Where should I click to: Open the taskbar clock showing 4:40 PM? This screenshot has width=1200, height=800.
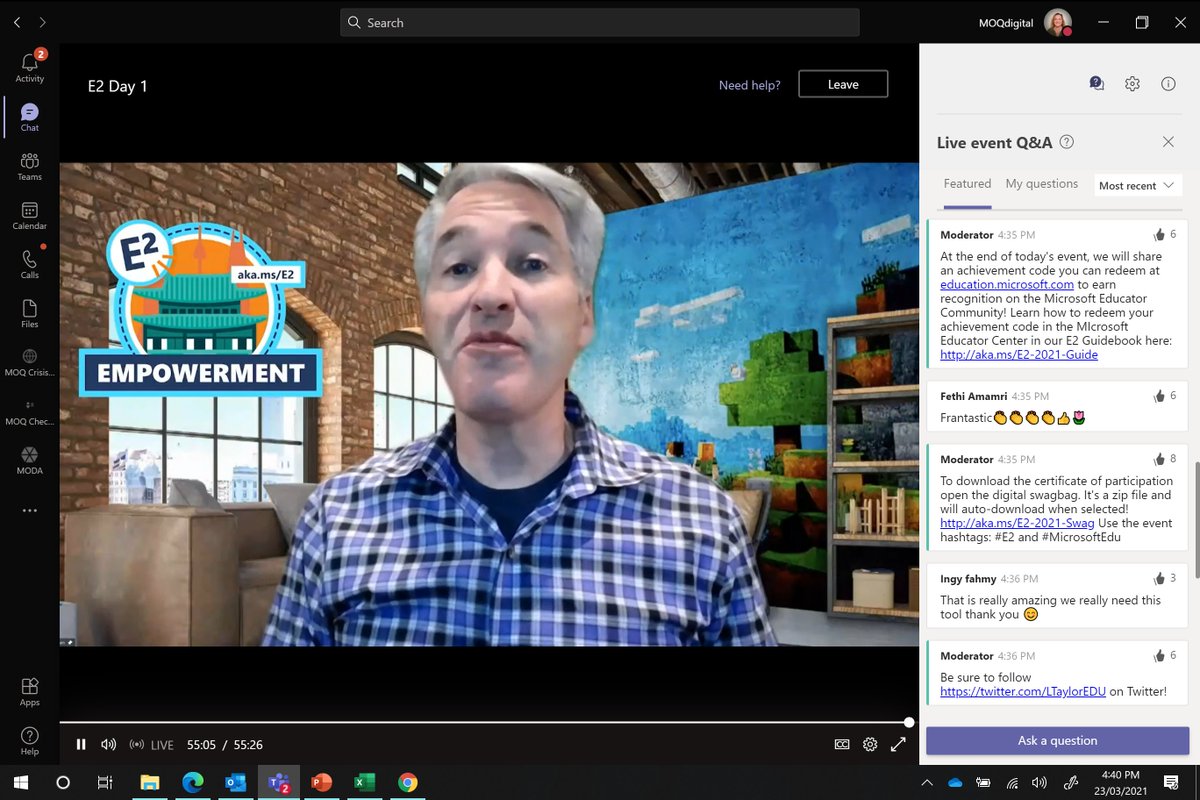click(x=1120, y=782)
